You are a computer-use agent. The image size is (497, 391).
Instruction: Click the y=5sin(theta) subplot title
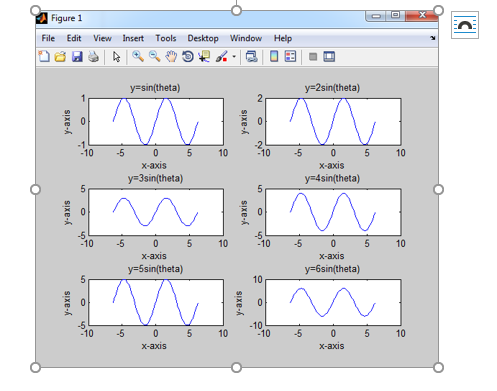tap(155, 269)
